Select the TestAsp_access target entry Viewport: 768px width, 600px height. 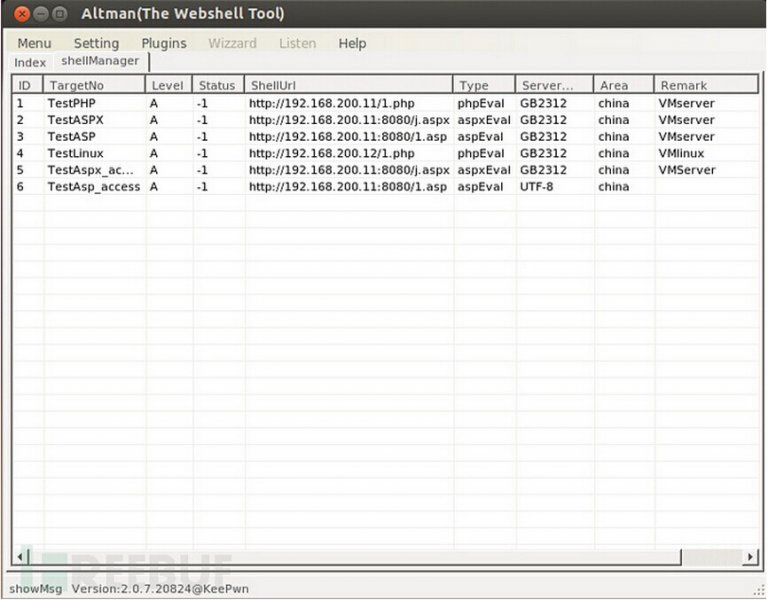[94, 187]
